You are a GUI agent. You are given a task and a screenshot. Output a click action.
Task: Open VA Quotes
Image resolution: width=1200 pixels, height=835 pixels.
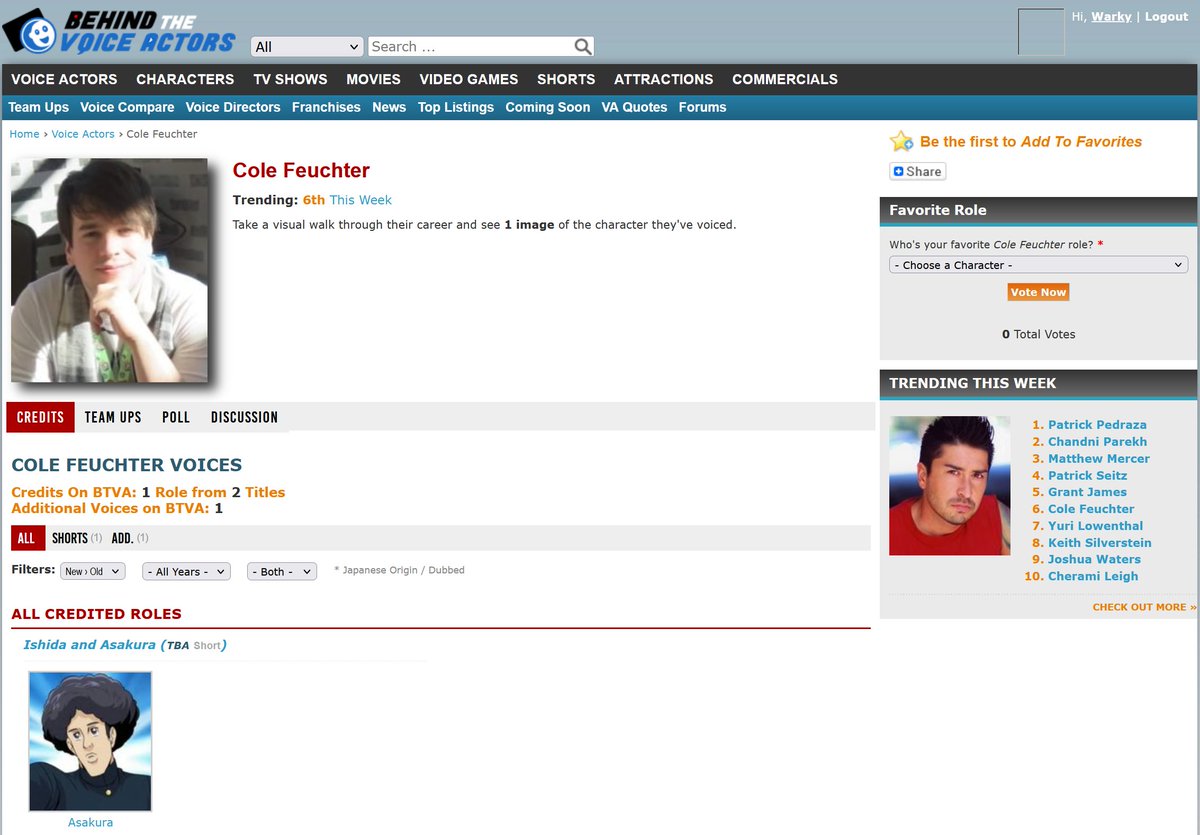634,107
